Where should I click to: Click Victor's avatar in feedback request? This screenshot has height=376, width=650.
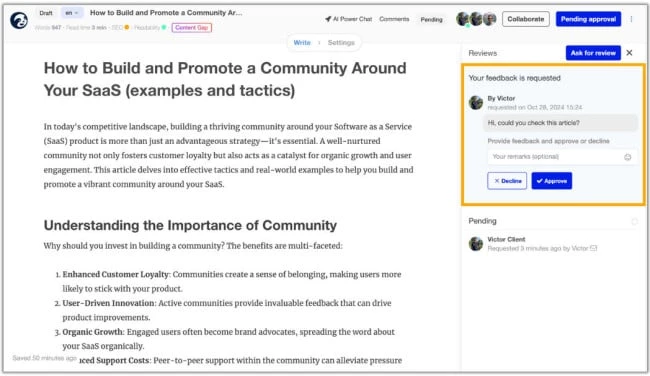click(476, 102)
